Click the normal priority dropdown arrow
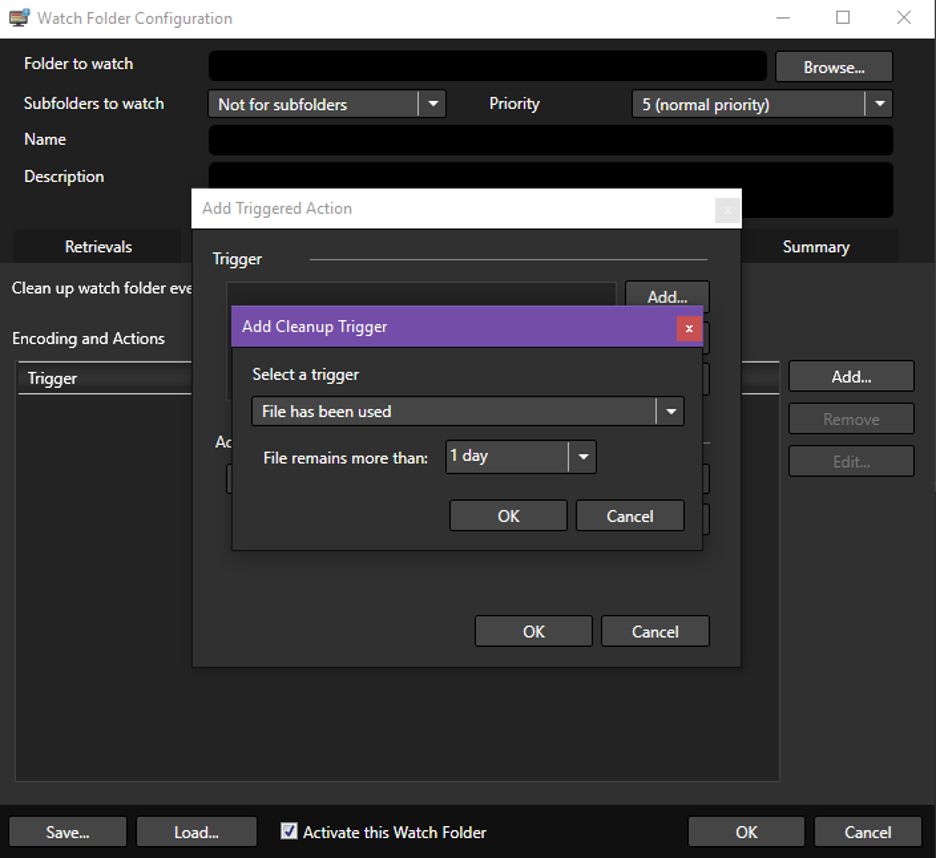Screen dimensions: 936x858 click(x=879, y=104)
